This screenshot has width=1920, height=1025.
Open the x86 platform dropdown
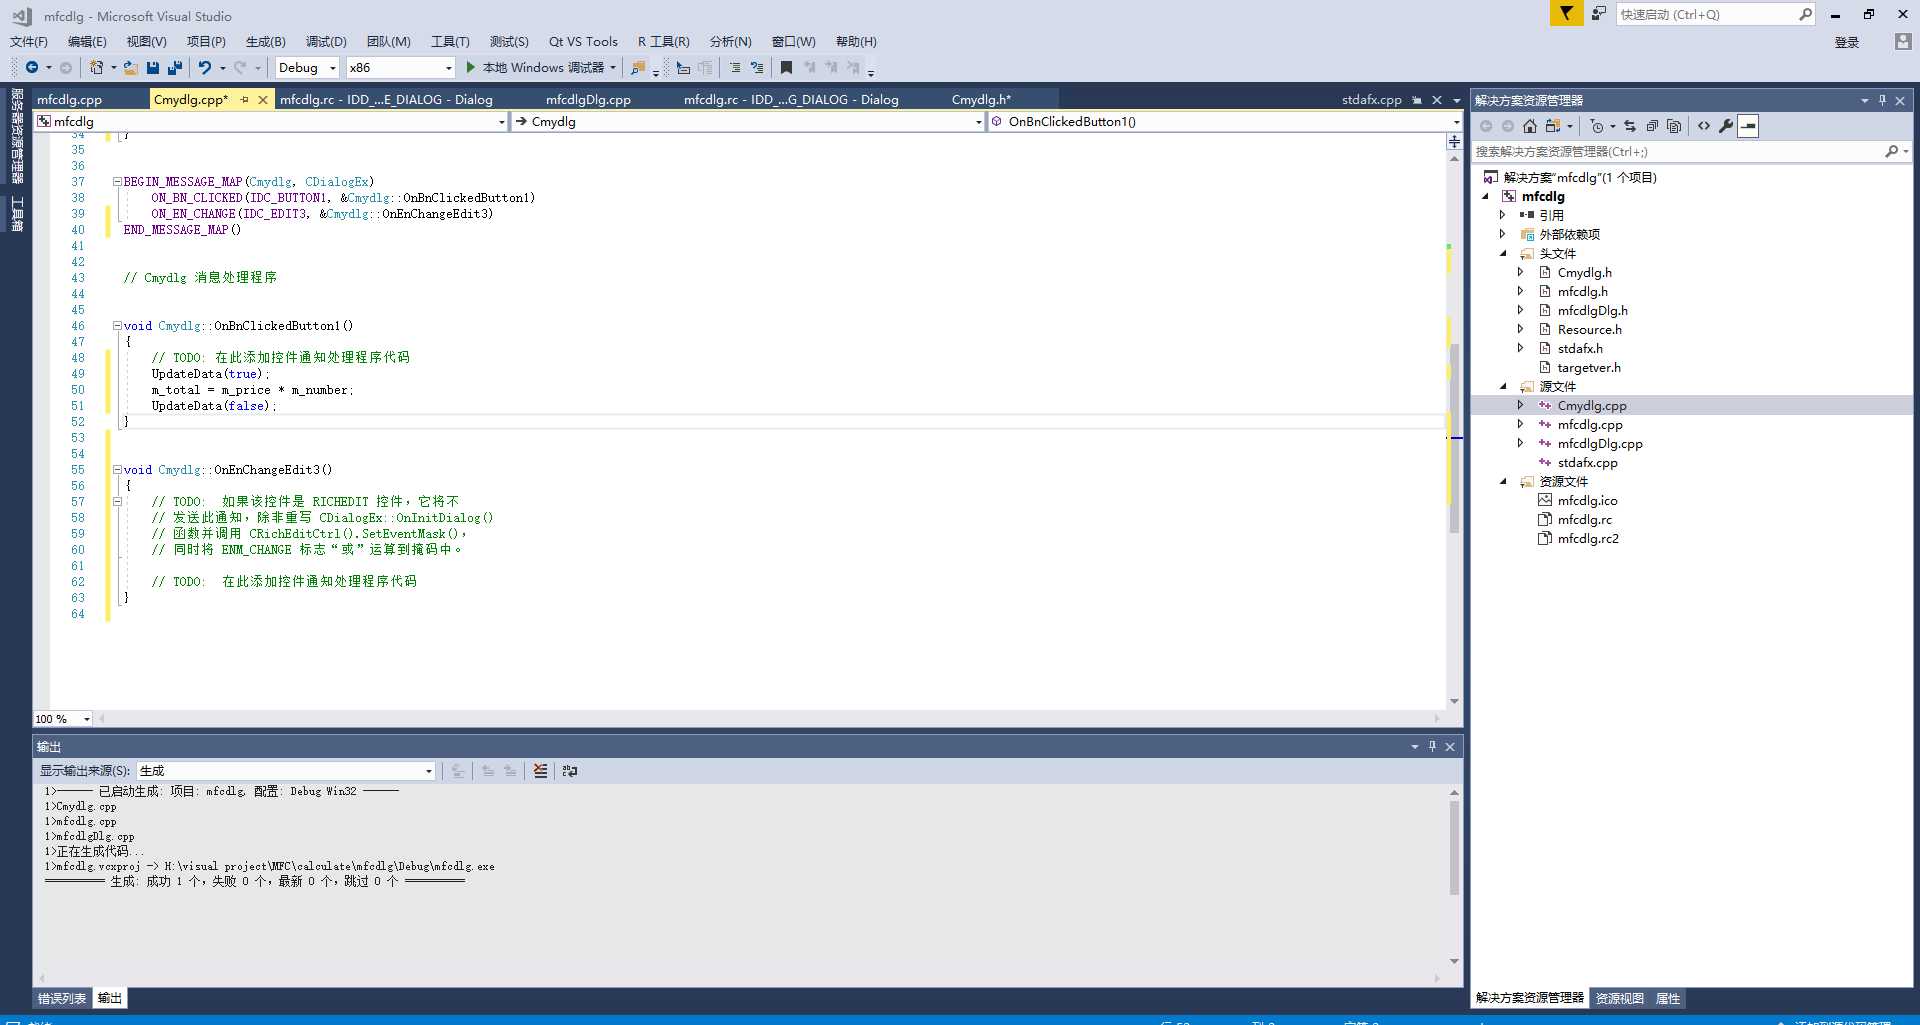(x=400, y=67)
